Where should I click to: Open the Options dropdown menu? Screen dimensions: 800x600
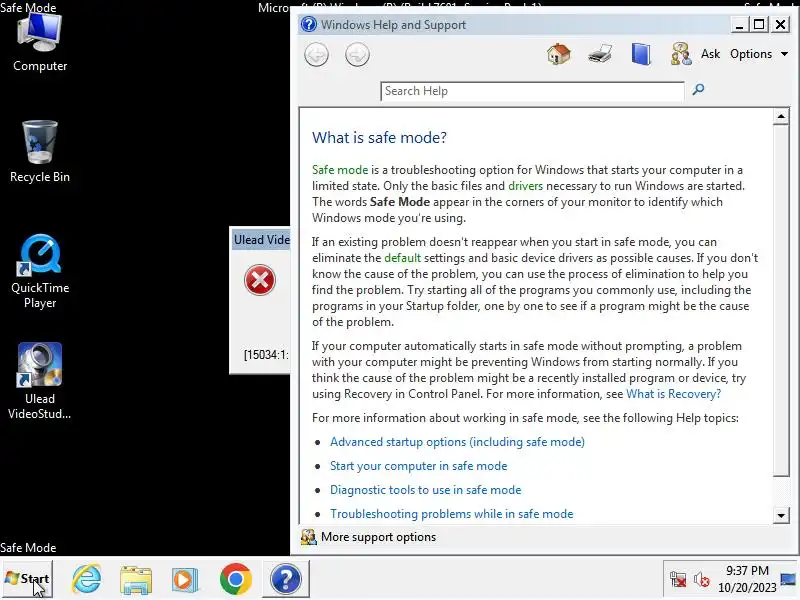click(x=759, y=54)
